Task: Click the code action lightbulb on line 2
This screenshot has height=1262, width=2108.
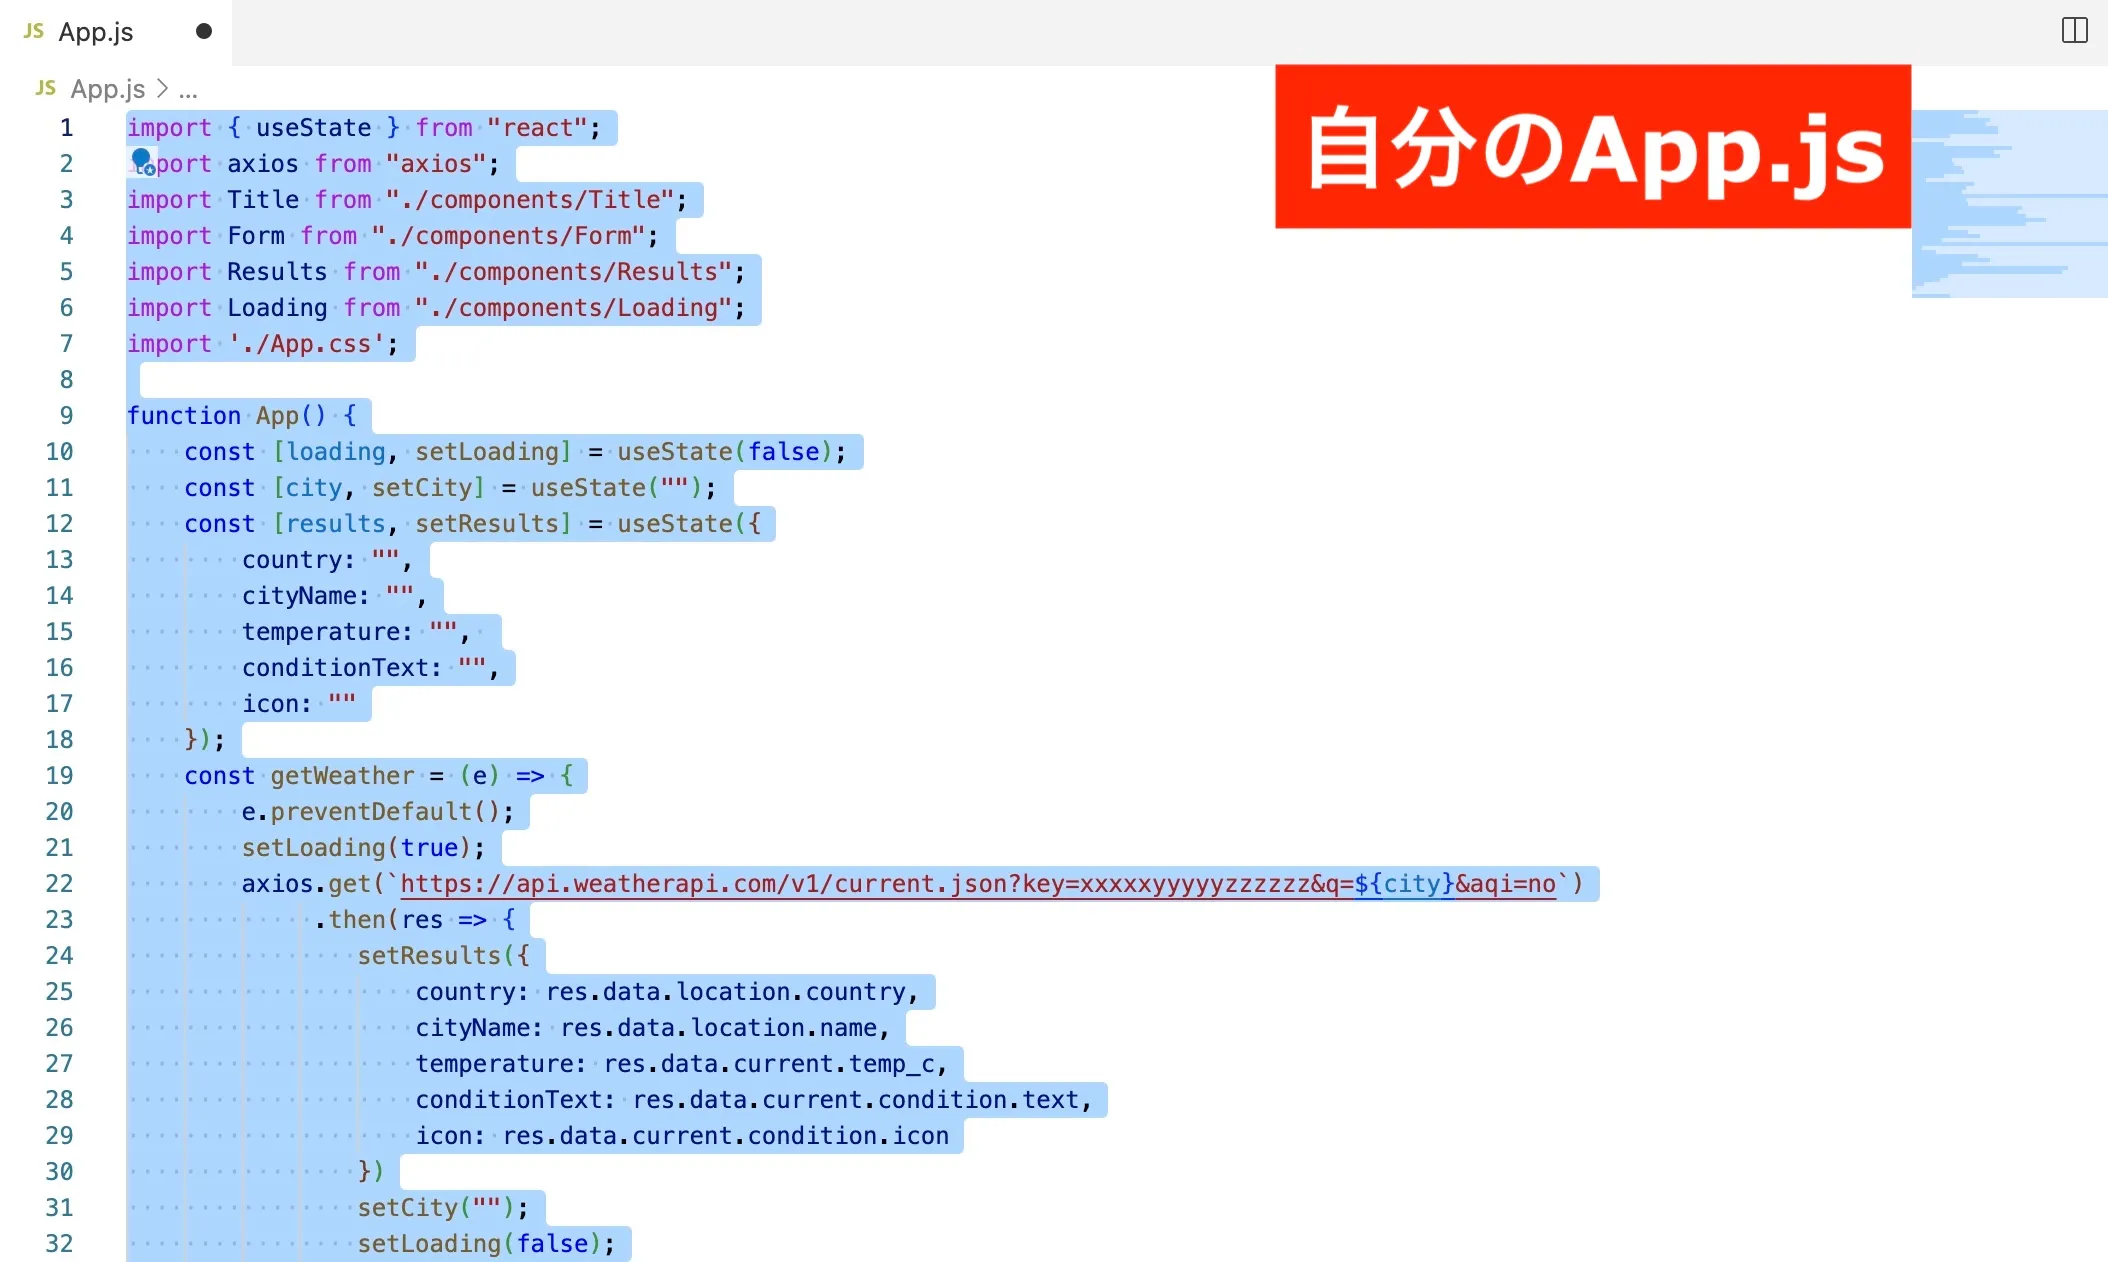Action: click(142, 161)
